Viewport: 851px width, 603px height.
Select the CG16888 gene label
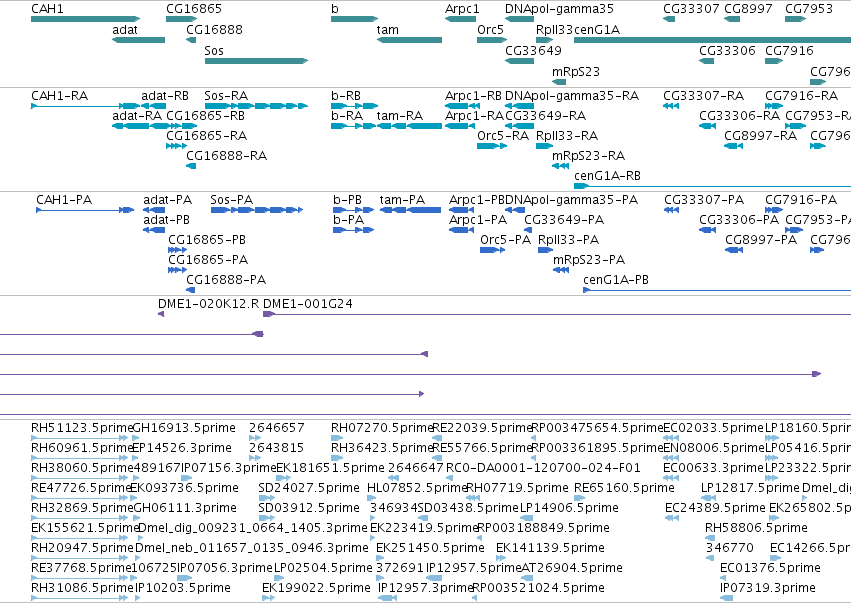[x=214, y=29]
